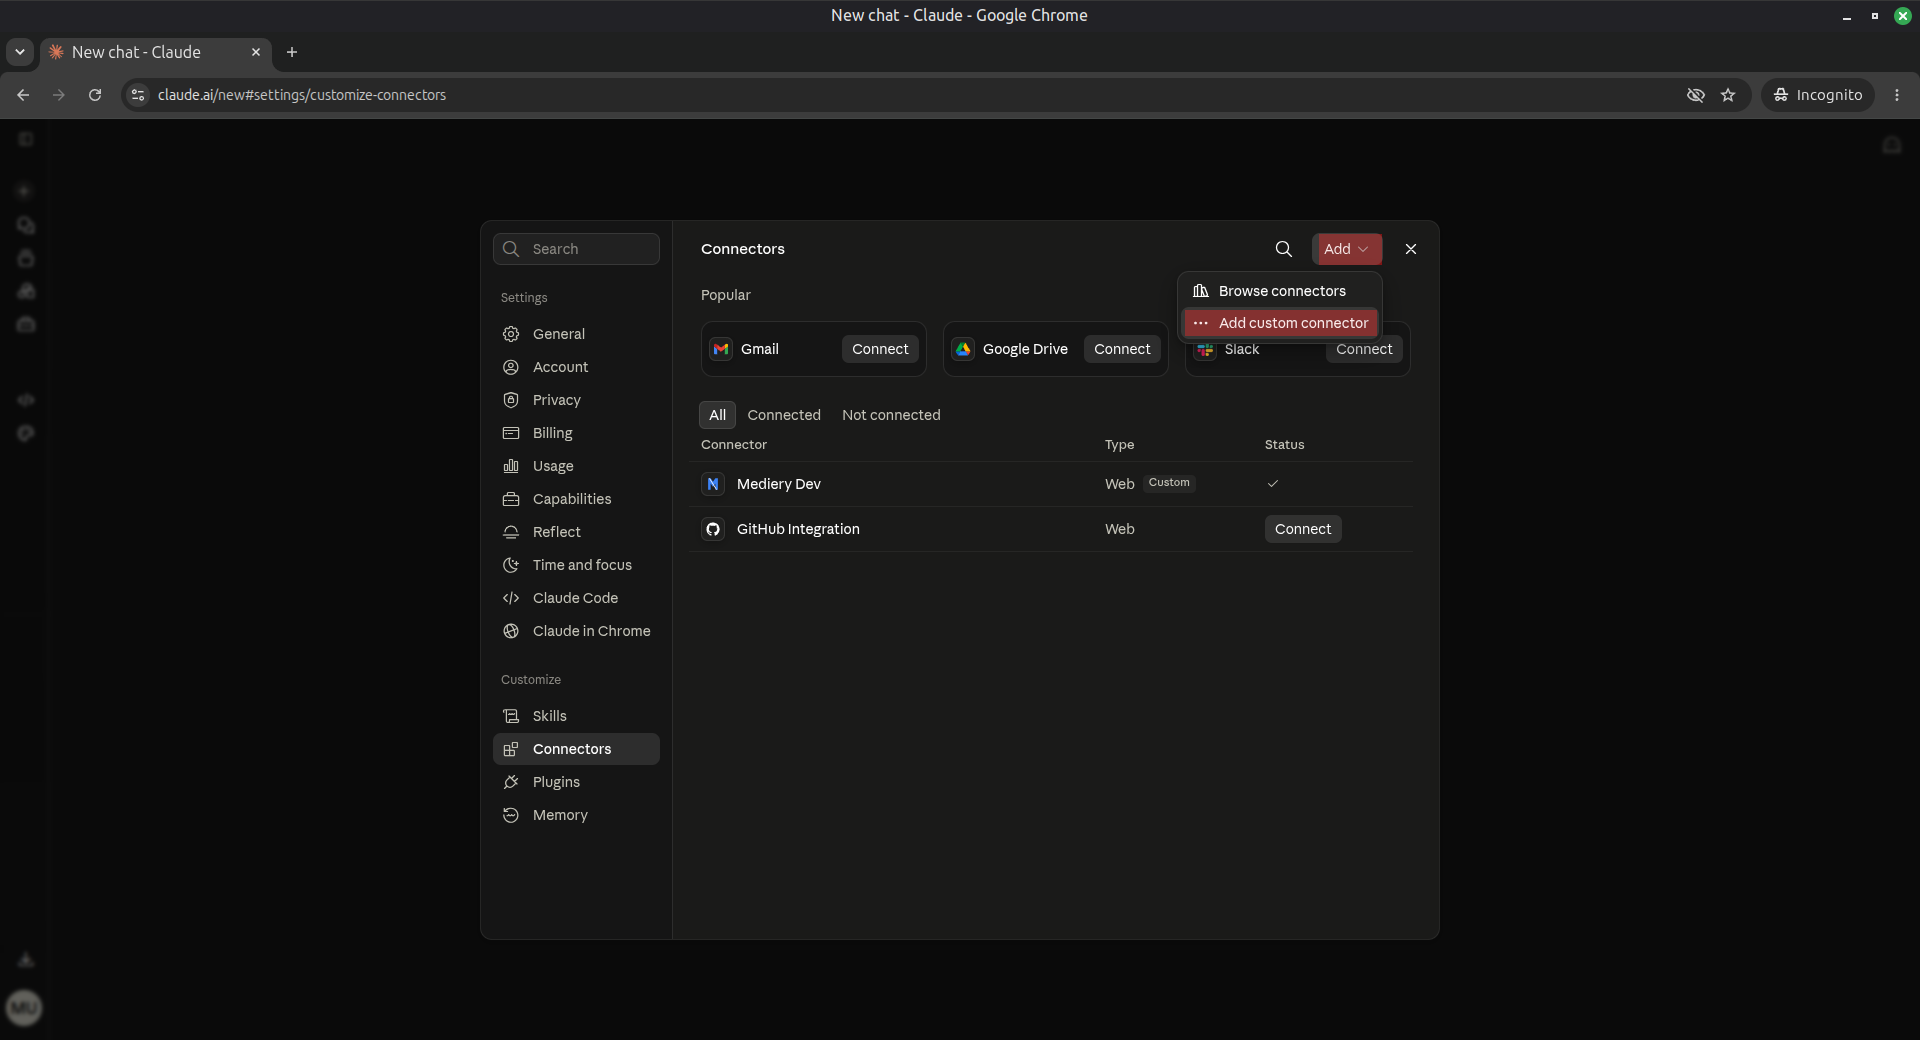Click the Type column header
1920x1040 pixels.
click(x=1119, y=445)
